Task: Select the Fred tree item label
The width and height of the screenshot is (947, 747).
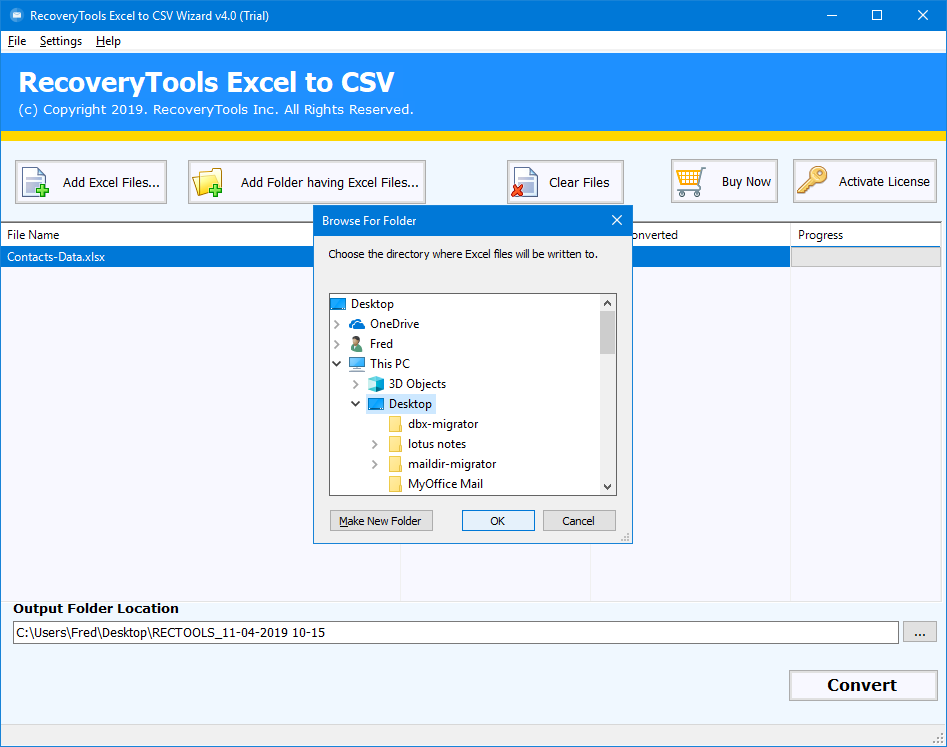Action: tap(381, 344)
